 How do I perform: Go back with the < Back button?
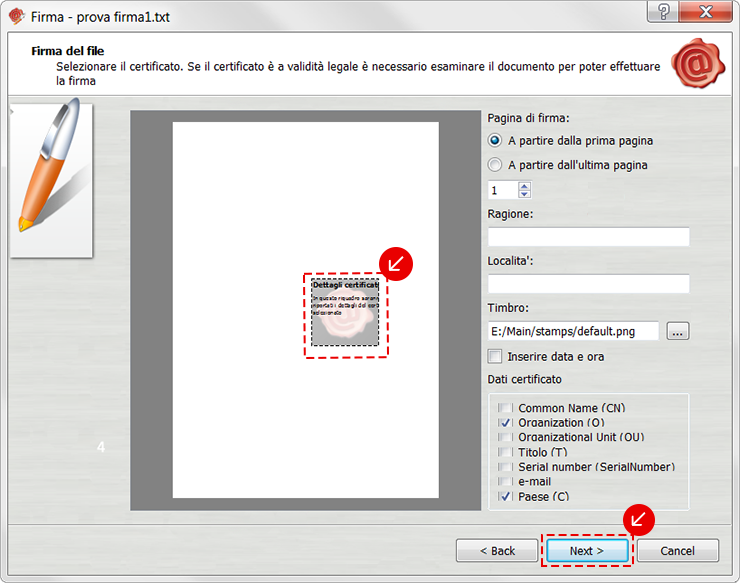[497, 551]
